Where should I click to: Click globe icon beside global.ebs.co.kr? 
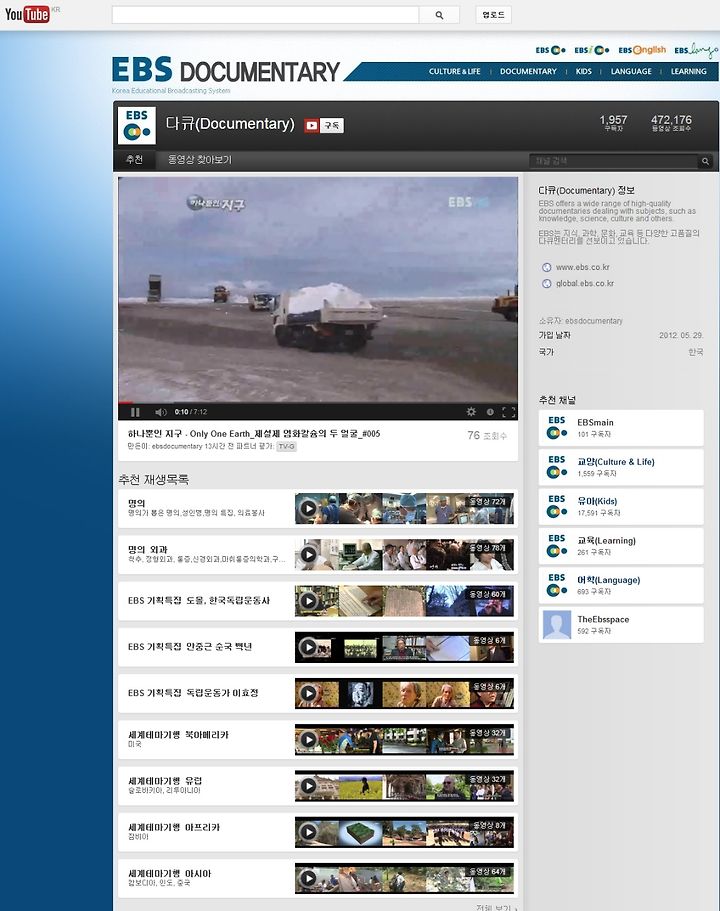(x=546, y=284)
